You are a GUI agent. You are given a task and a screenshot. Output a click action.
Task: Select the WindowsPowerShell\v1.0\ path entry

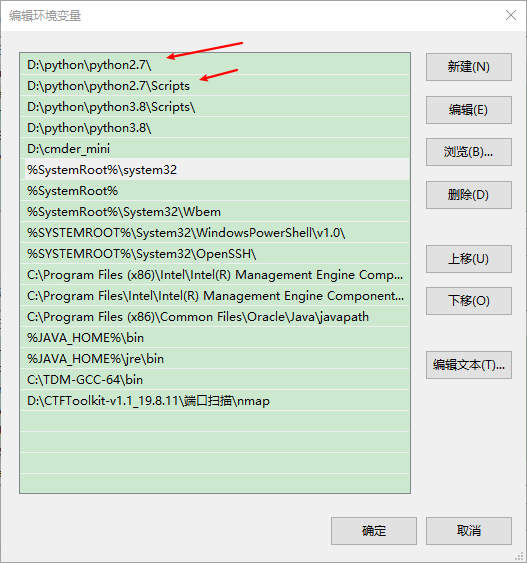215,233
